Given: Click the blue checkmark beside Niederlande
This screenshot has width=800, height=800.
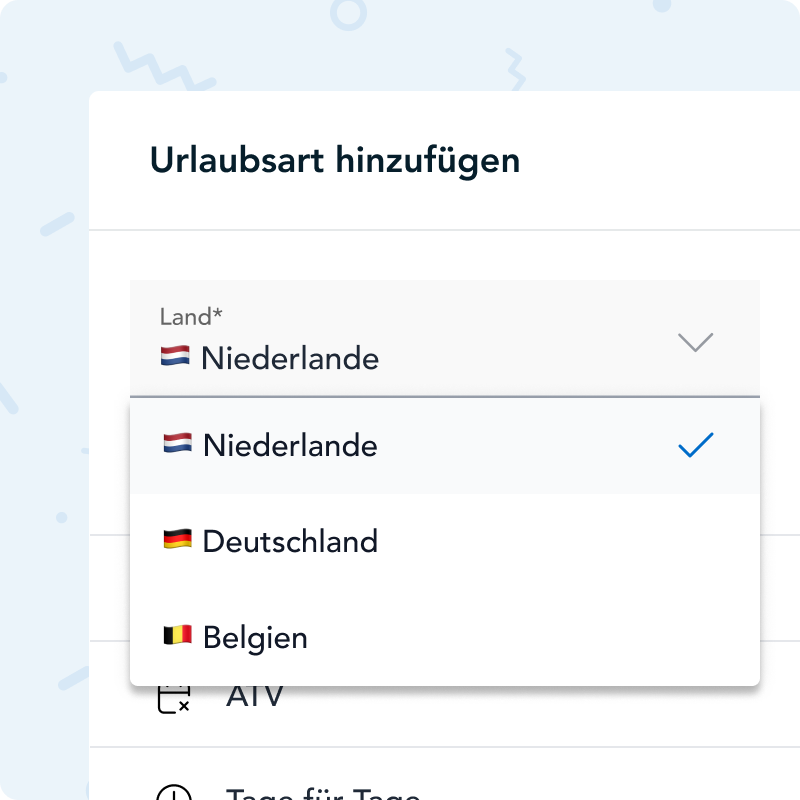Looking at the screenshot, I should 695,445.
